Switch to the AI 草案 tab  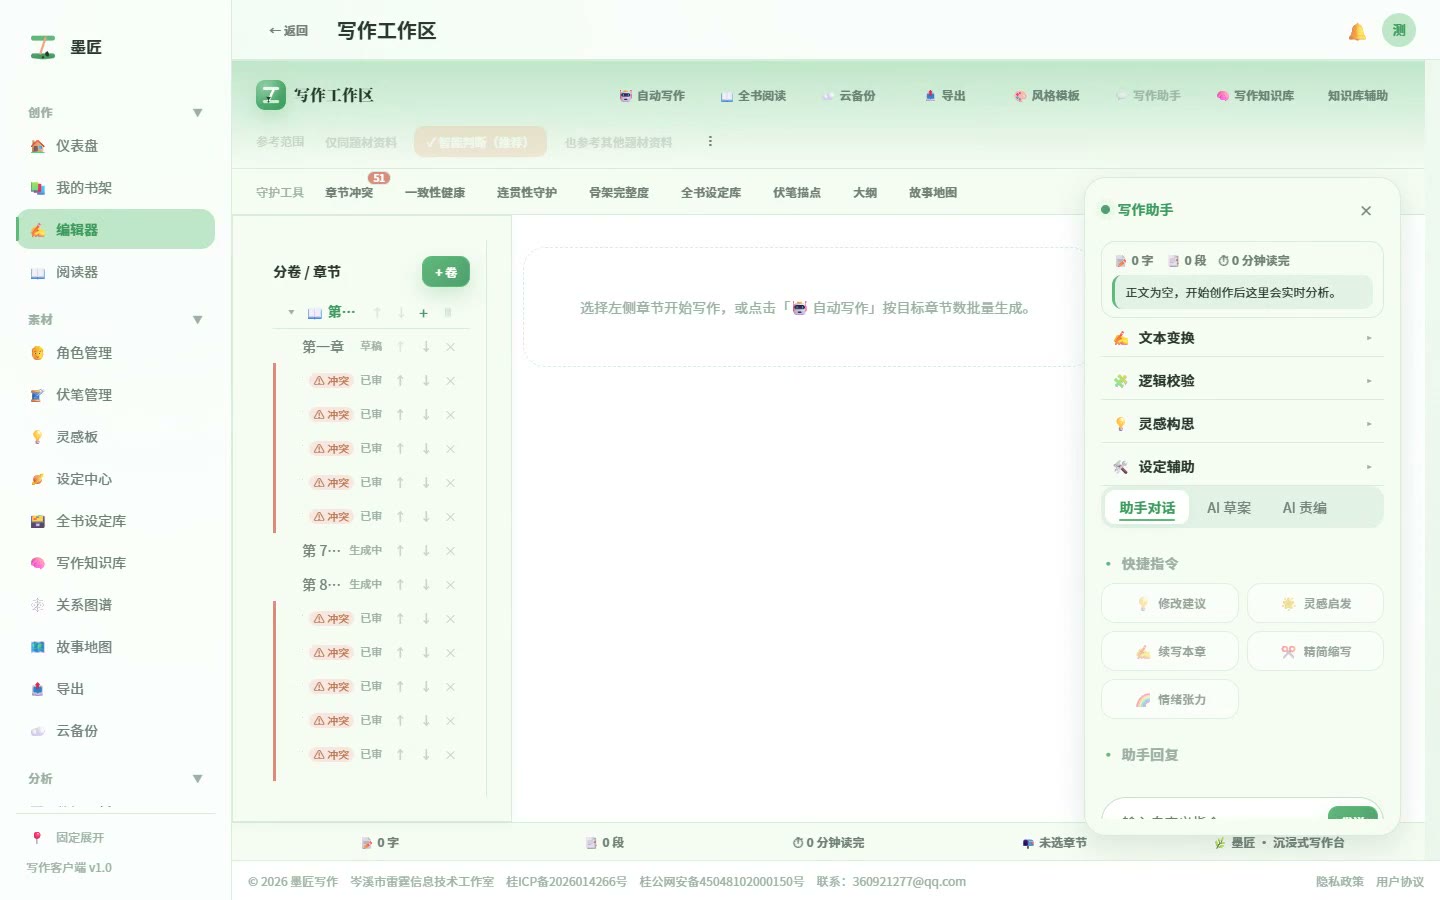click(x=1229, y=508)
